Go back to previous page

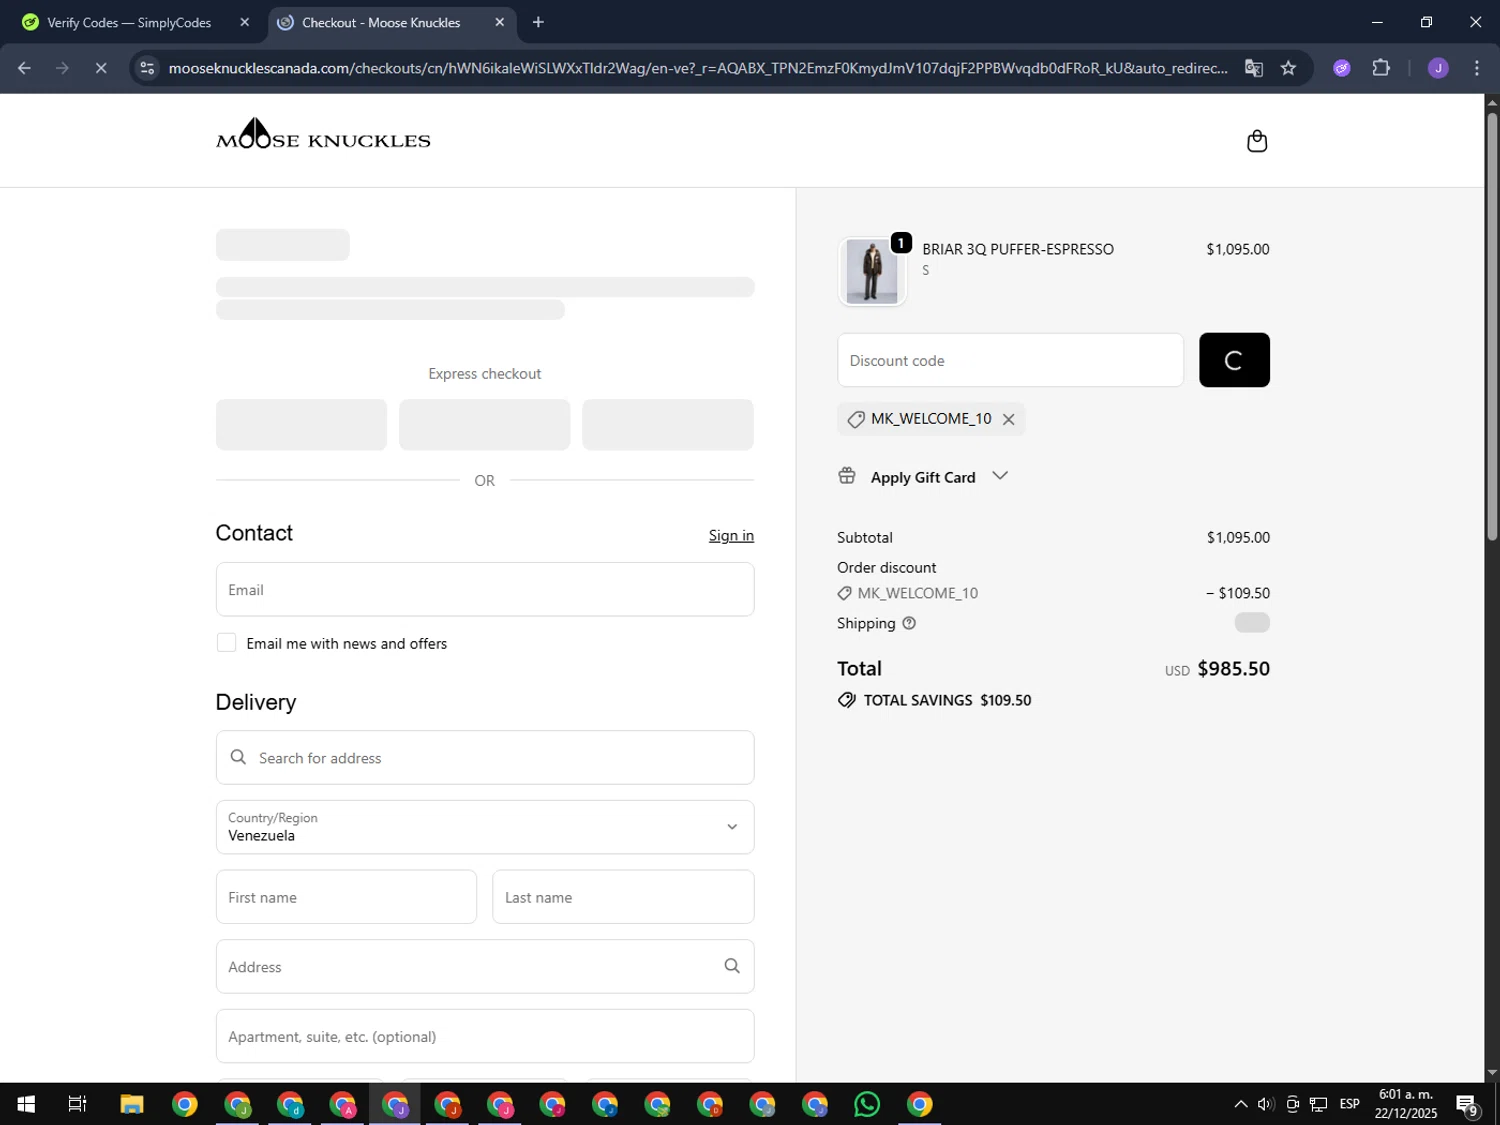(24, 68)
